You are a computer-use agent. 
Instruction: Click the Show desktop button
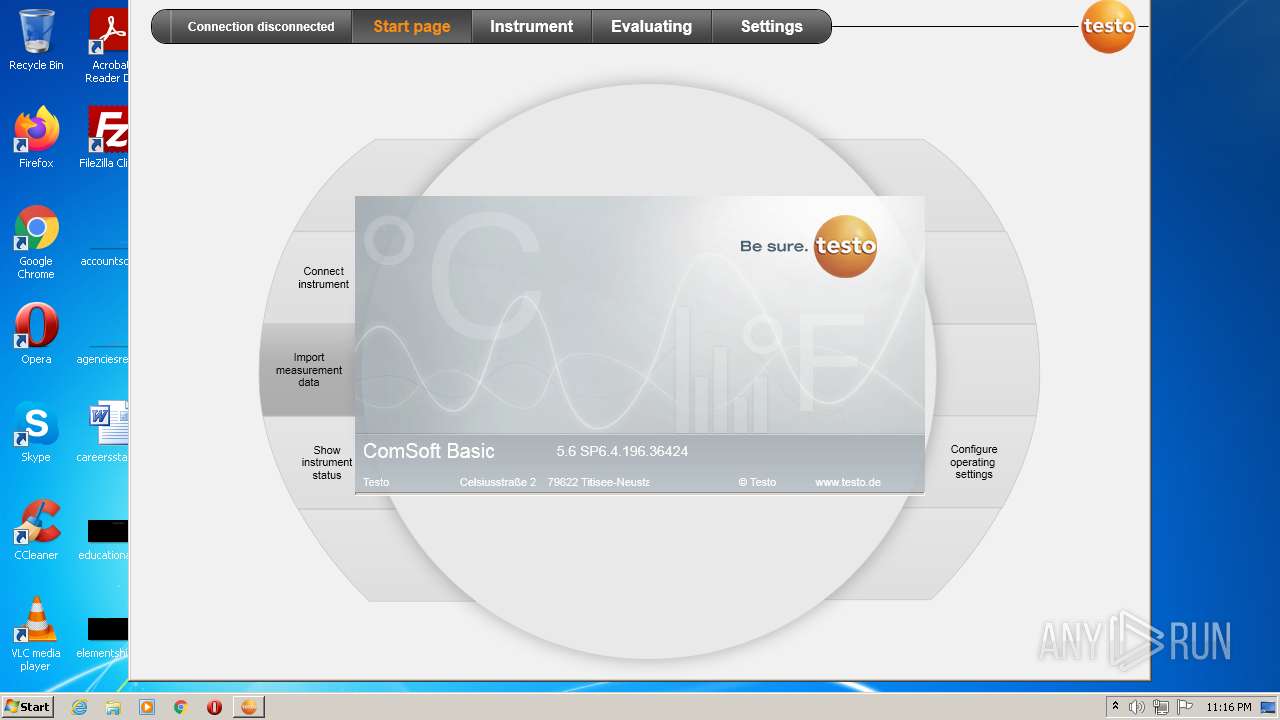click(1268, 707)
